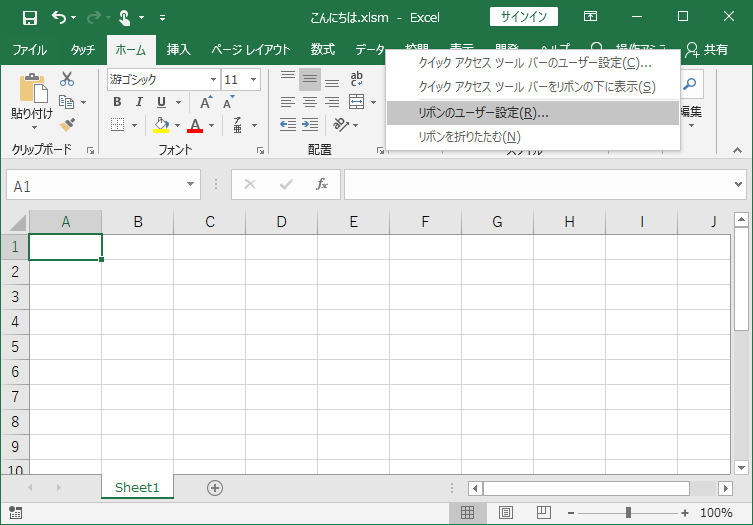The width and height of the screenshot is (753, 525).
Task: Expand the formula bar chevron
Action: pyautogui.click(x=738, y=184)
